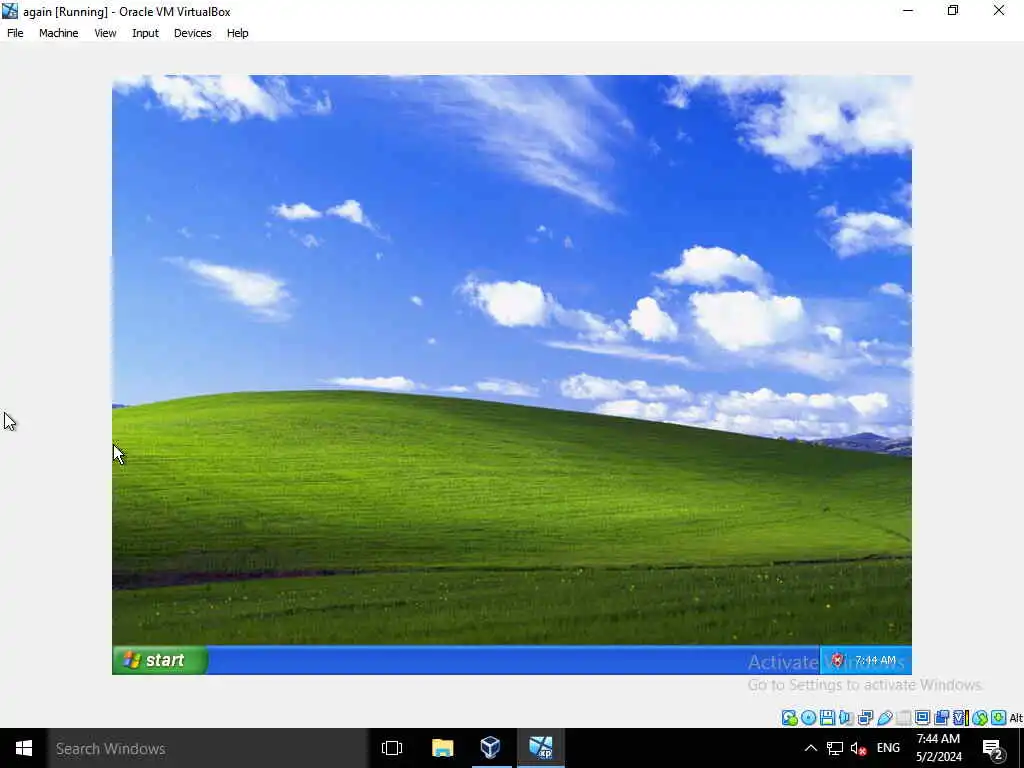Click the network adapters status icon

(865, 718)
